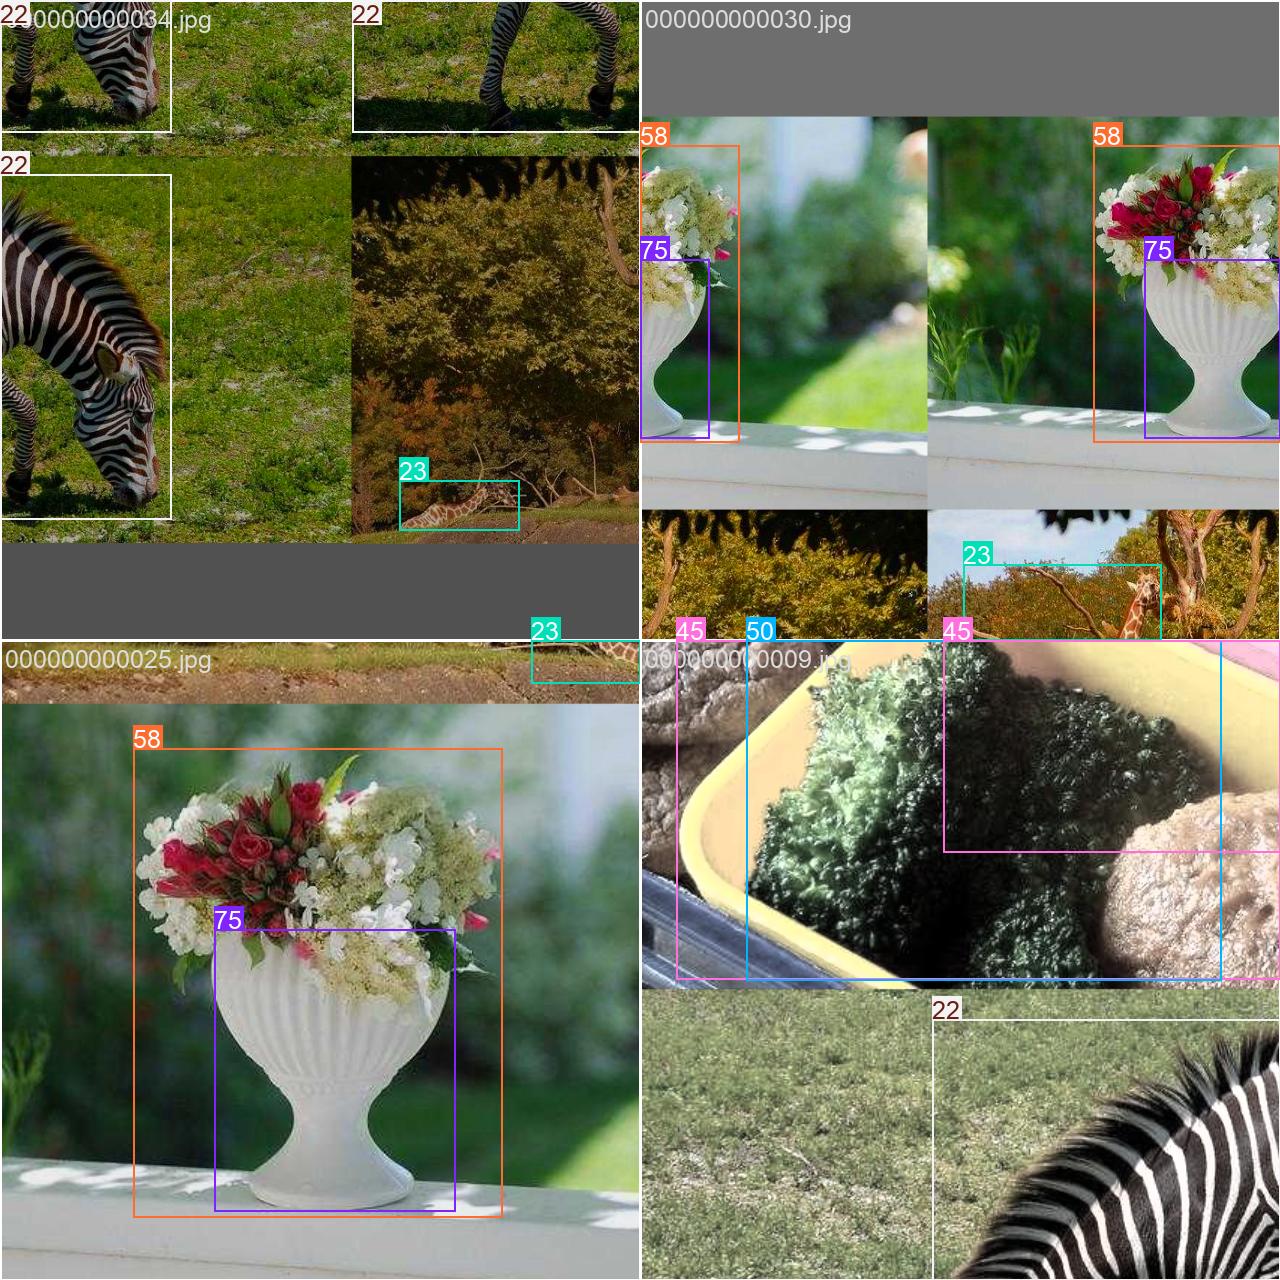Click the purple 75 tag on the top-right vase
The height and width of the screenshot is (1280, 1280).
[1158, 249]
